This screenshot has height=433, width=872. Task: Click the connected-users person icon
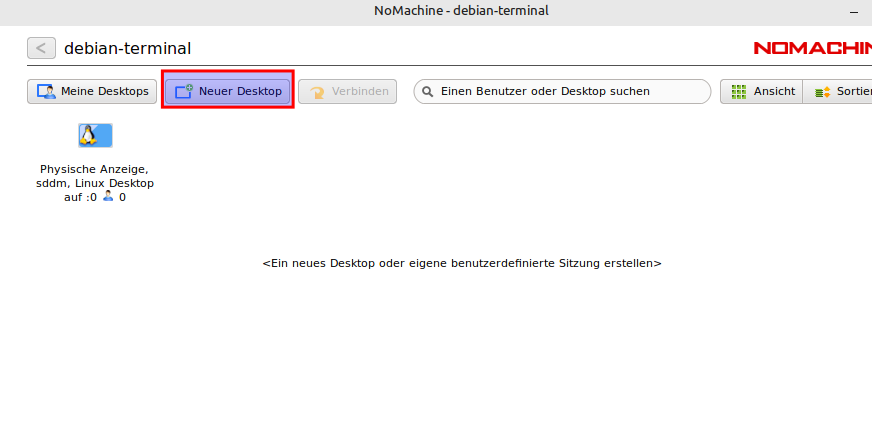point(109,197)
